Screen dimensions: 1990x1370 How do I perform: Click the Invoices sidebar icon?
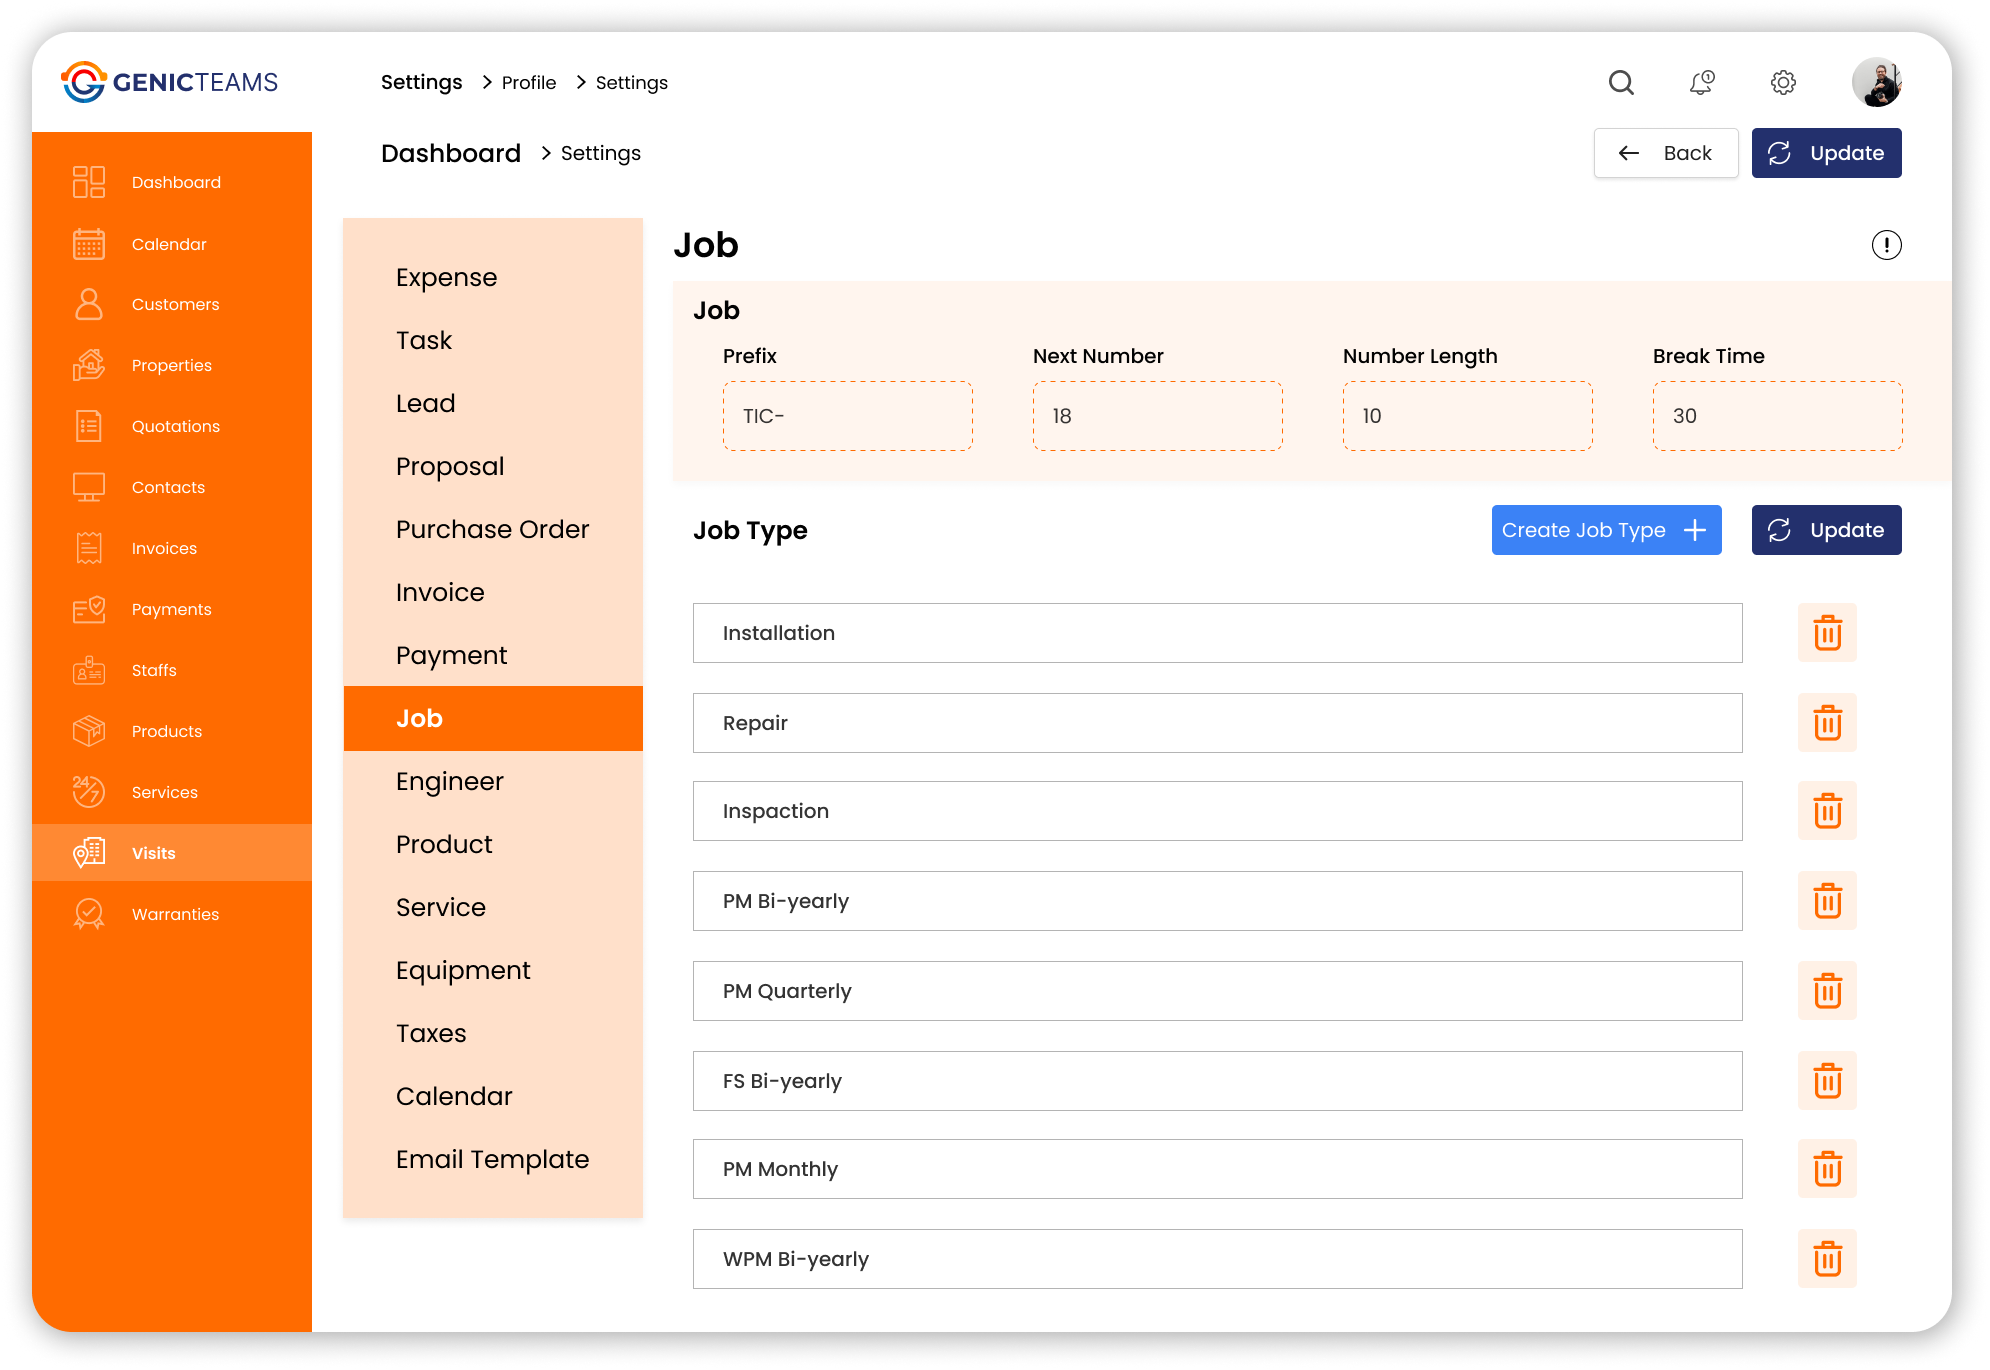click(88, 547)
